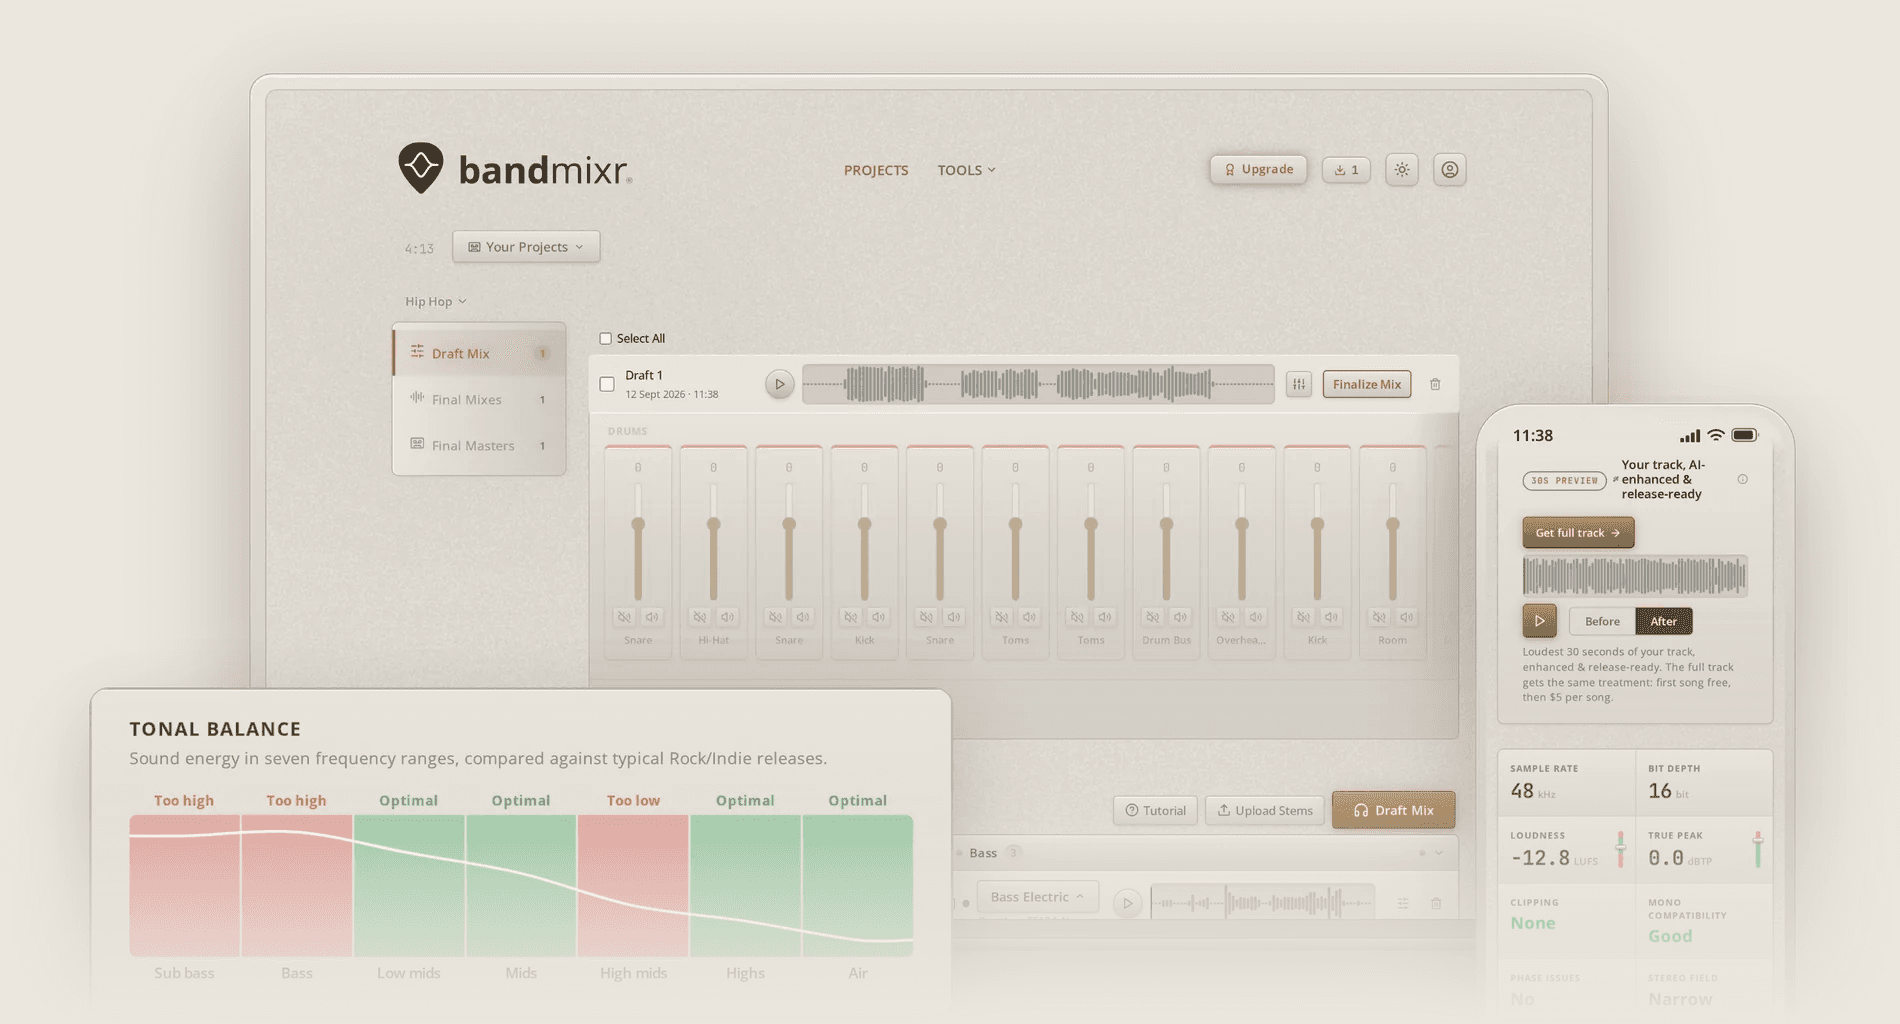Delete the Bass Electric stem
Image resolution: width=1900 pixels, height=1024 pixels.
pos(1436,903)
